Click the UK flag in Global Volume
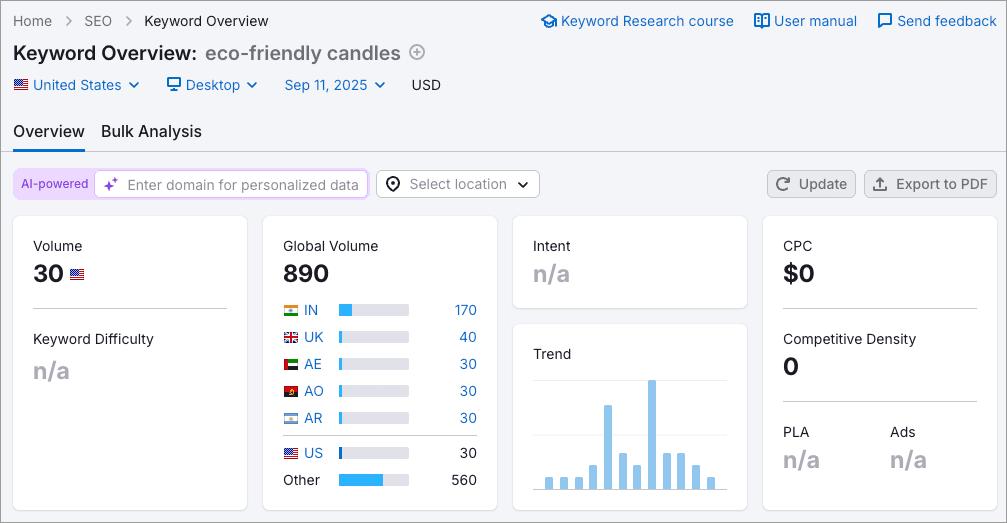Viewport: 1007px width, 523px height. pyautogui.click(x=291, y=337)
